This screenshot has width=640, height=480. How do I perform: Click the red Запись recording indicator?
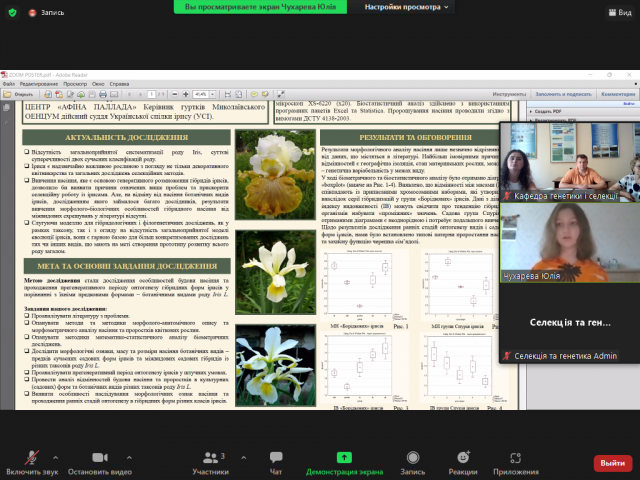point(47,13)
